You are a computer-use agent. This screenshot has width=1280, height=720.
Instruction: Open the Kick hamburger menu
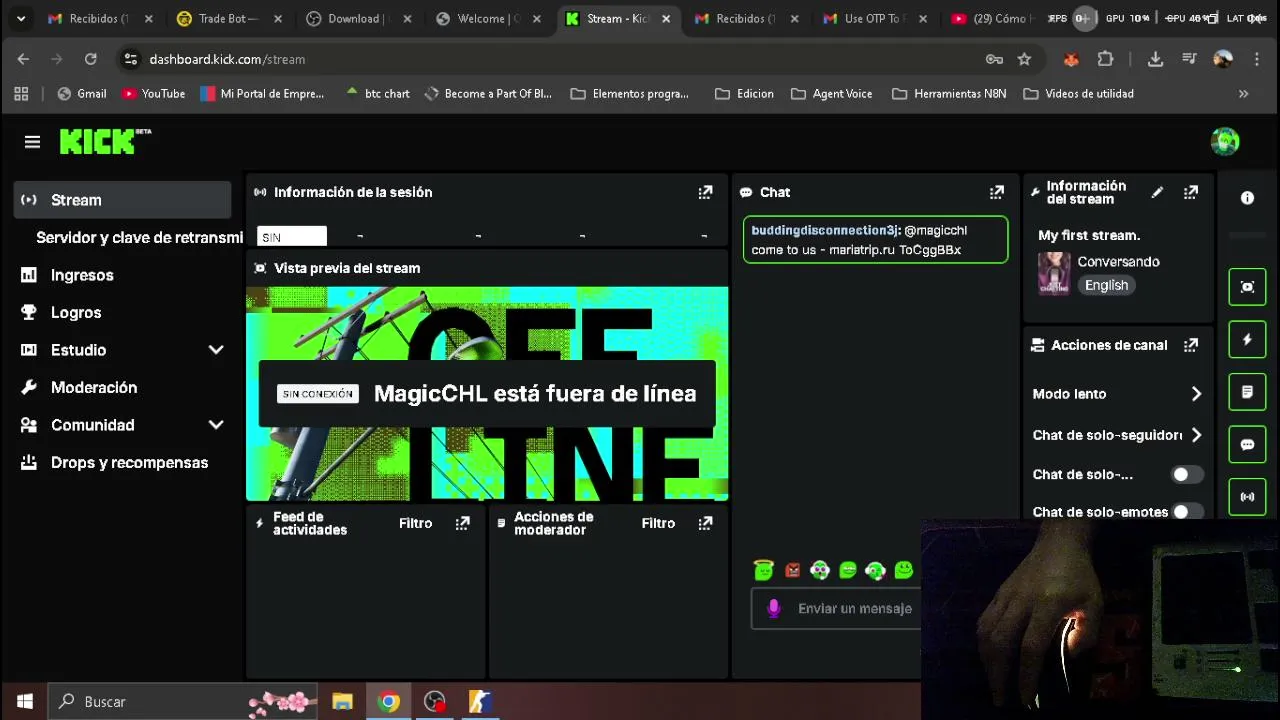[32, 142]
